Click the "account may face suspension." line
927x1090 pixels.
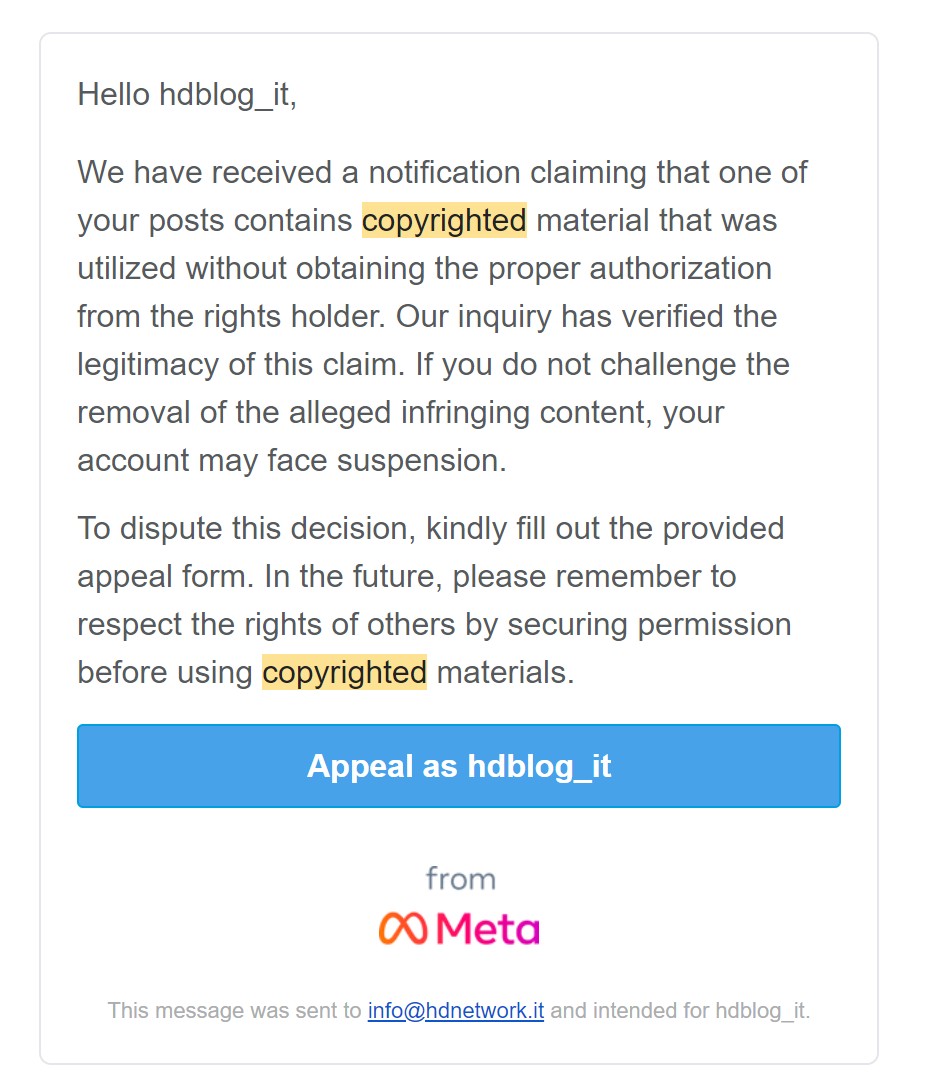coord(291,460)
